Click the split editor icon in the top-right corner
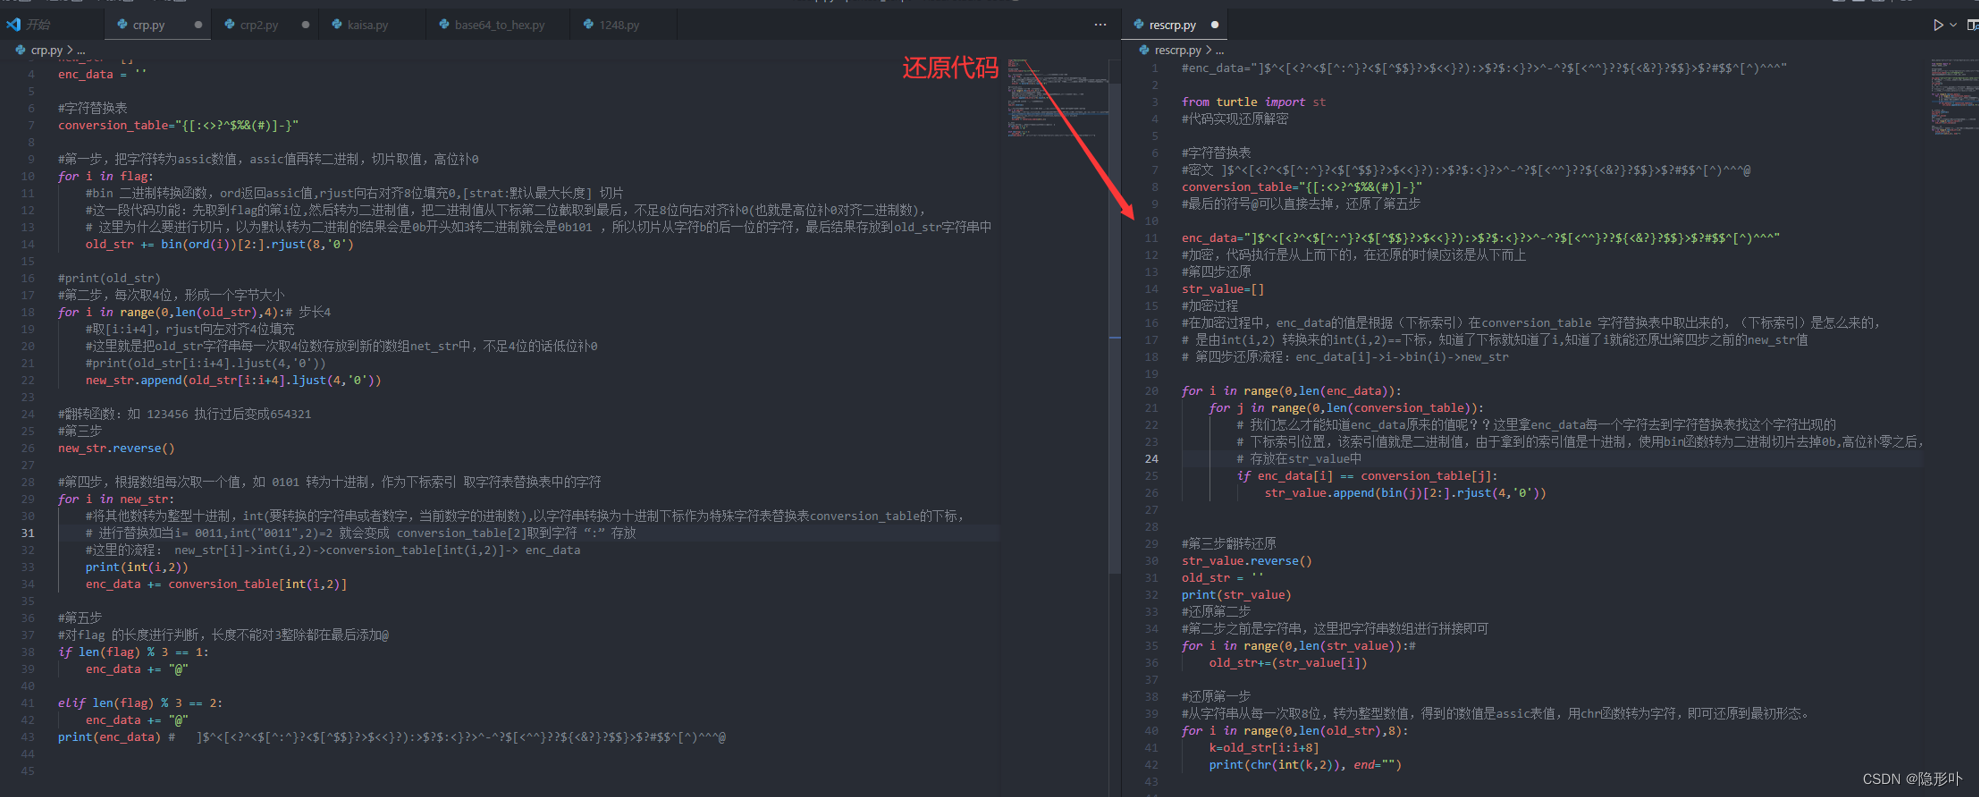Screen dimensions: 1979x797 (1972, 25)
